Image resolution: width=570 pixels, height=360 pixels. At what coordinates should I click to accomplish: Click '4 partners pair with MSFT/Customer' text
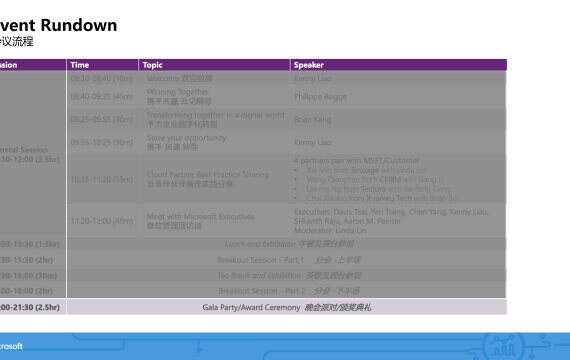click(x=357, y=161)
